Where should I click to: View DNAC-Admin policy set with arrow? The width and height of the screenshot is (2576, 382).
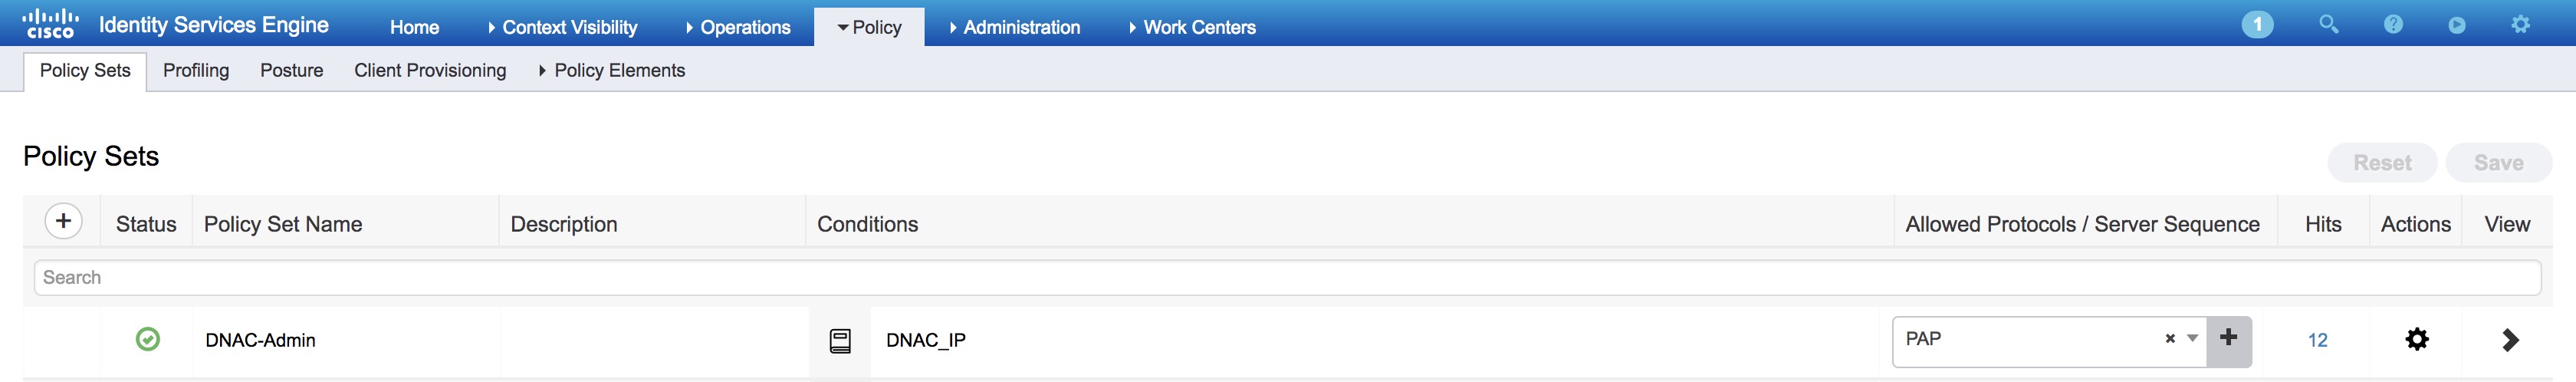pyautogui.click(x=2510, y=340)
